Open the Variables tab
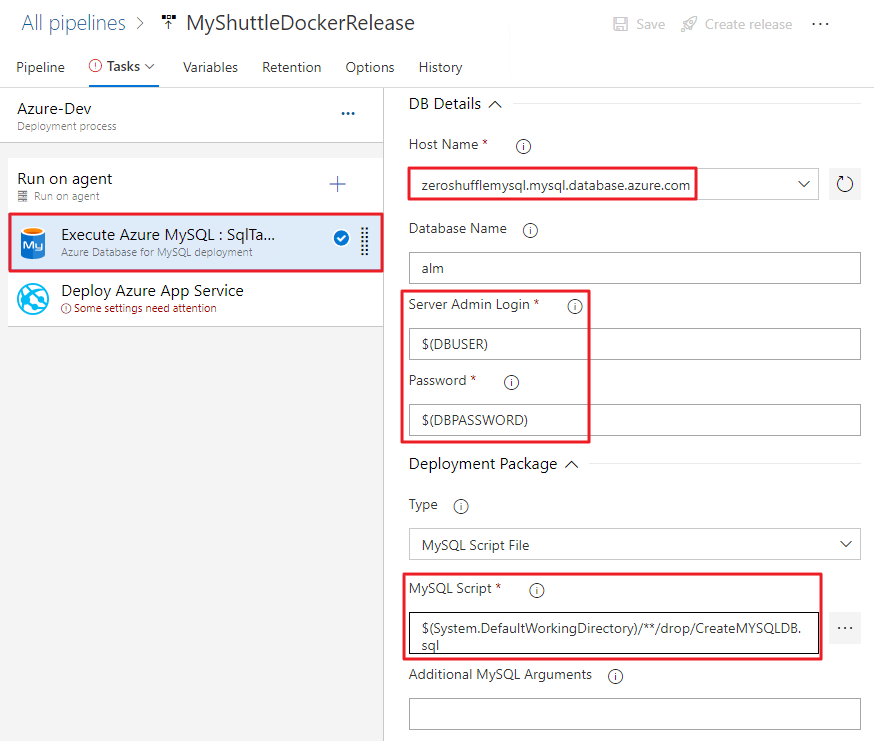Image resolution: width=874 pixels, height=741 pixels. pyautogui.click(x=210, y=67)
